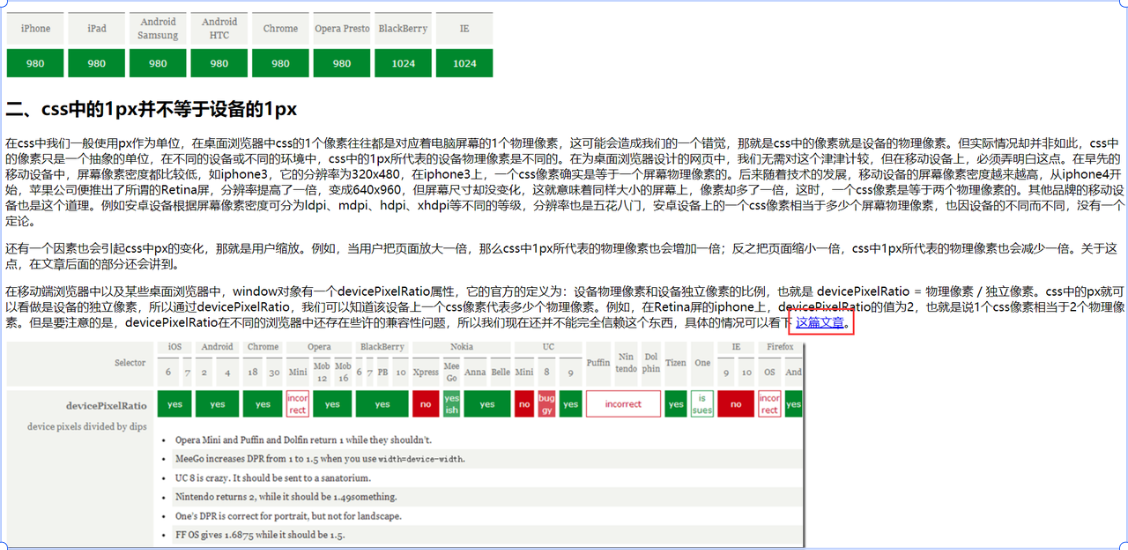Click the Anna sub-header under Nokia
1128x550 pixels.
click(x=475, y=372)
